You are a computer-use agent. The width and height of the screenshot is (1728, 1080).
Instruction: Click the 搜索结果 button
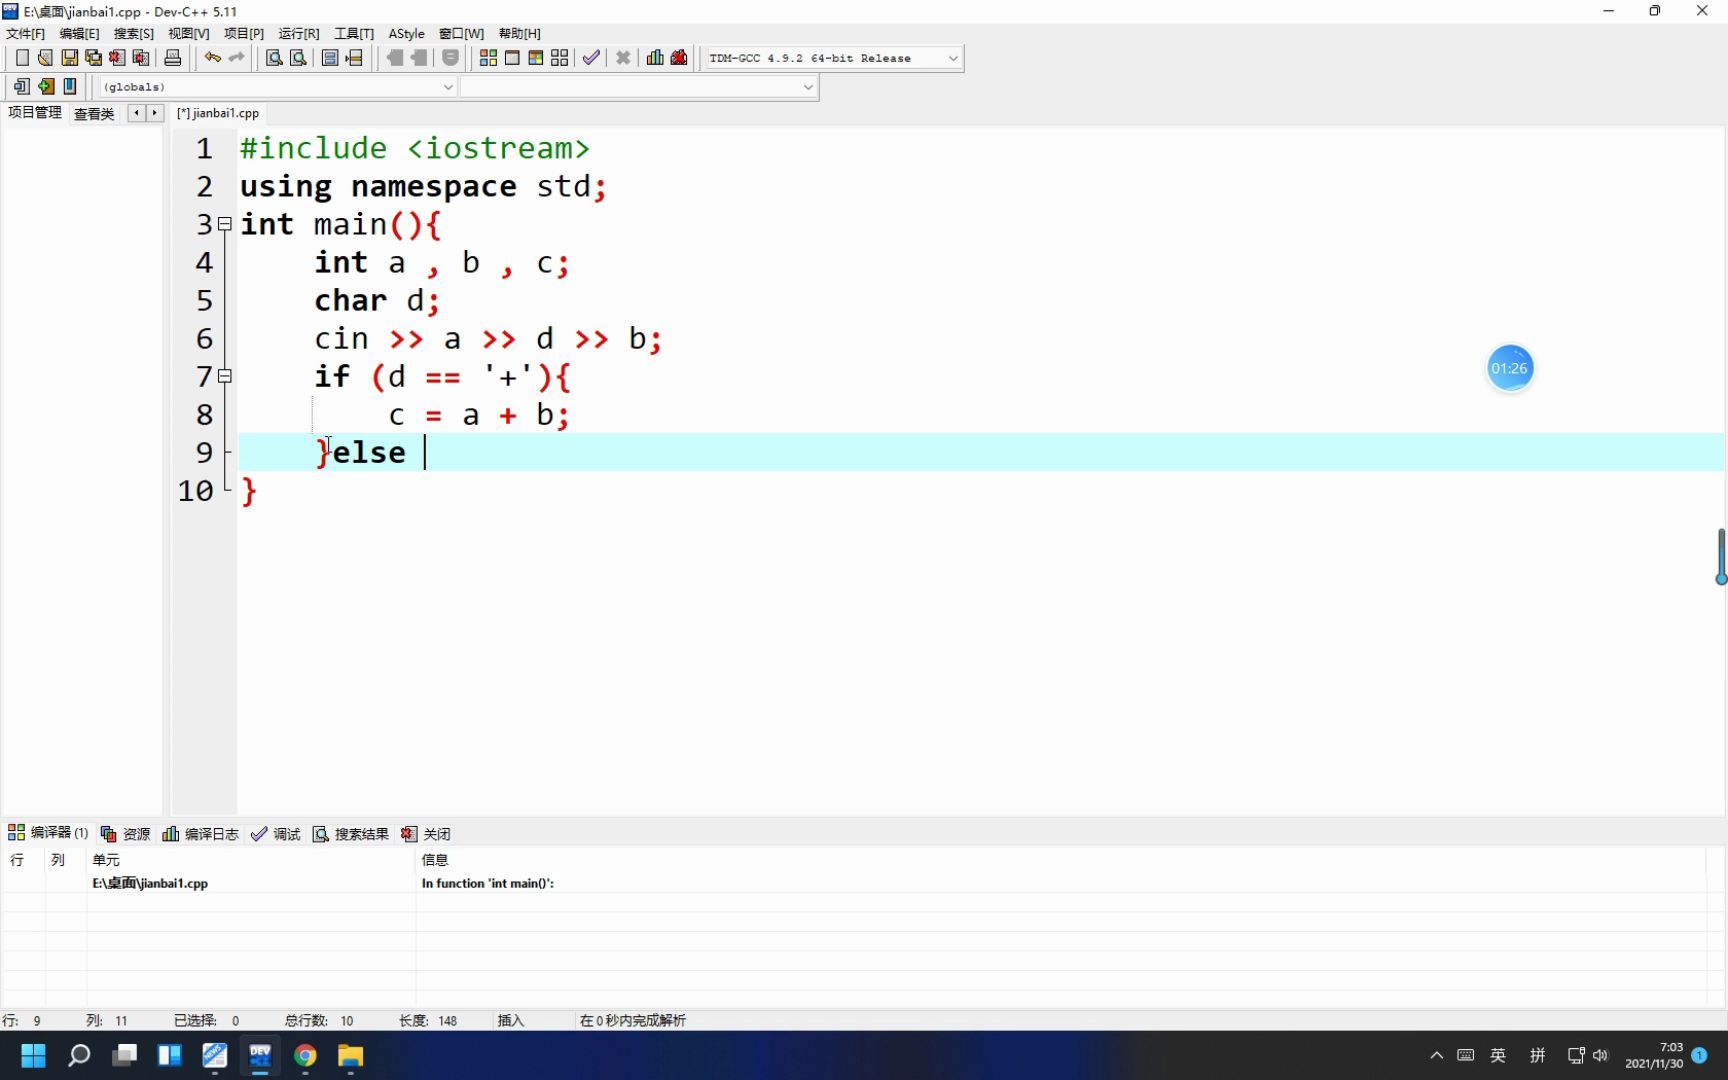coord(361,833)
